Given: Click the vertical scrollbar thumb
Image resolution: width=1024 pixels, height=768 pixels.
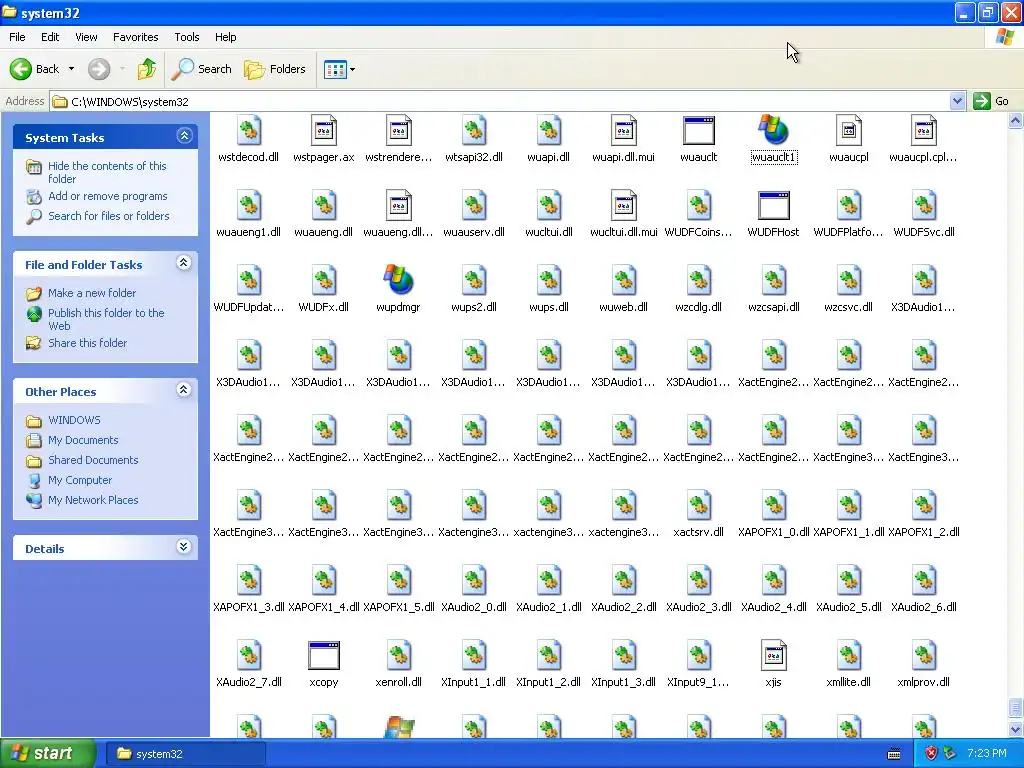Looking at the screenshot, I should click(x=1016, y=707).
